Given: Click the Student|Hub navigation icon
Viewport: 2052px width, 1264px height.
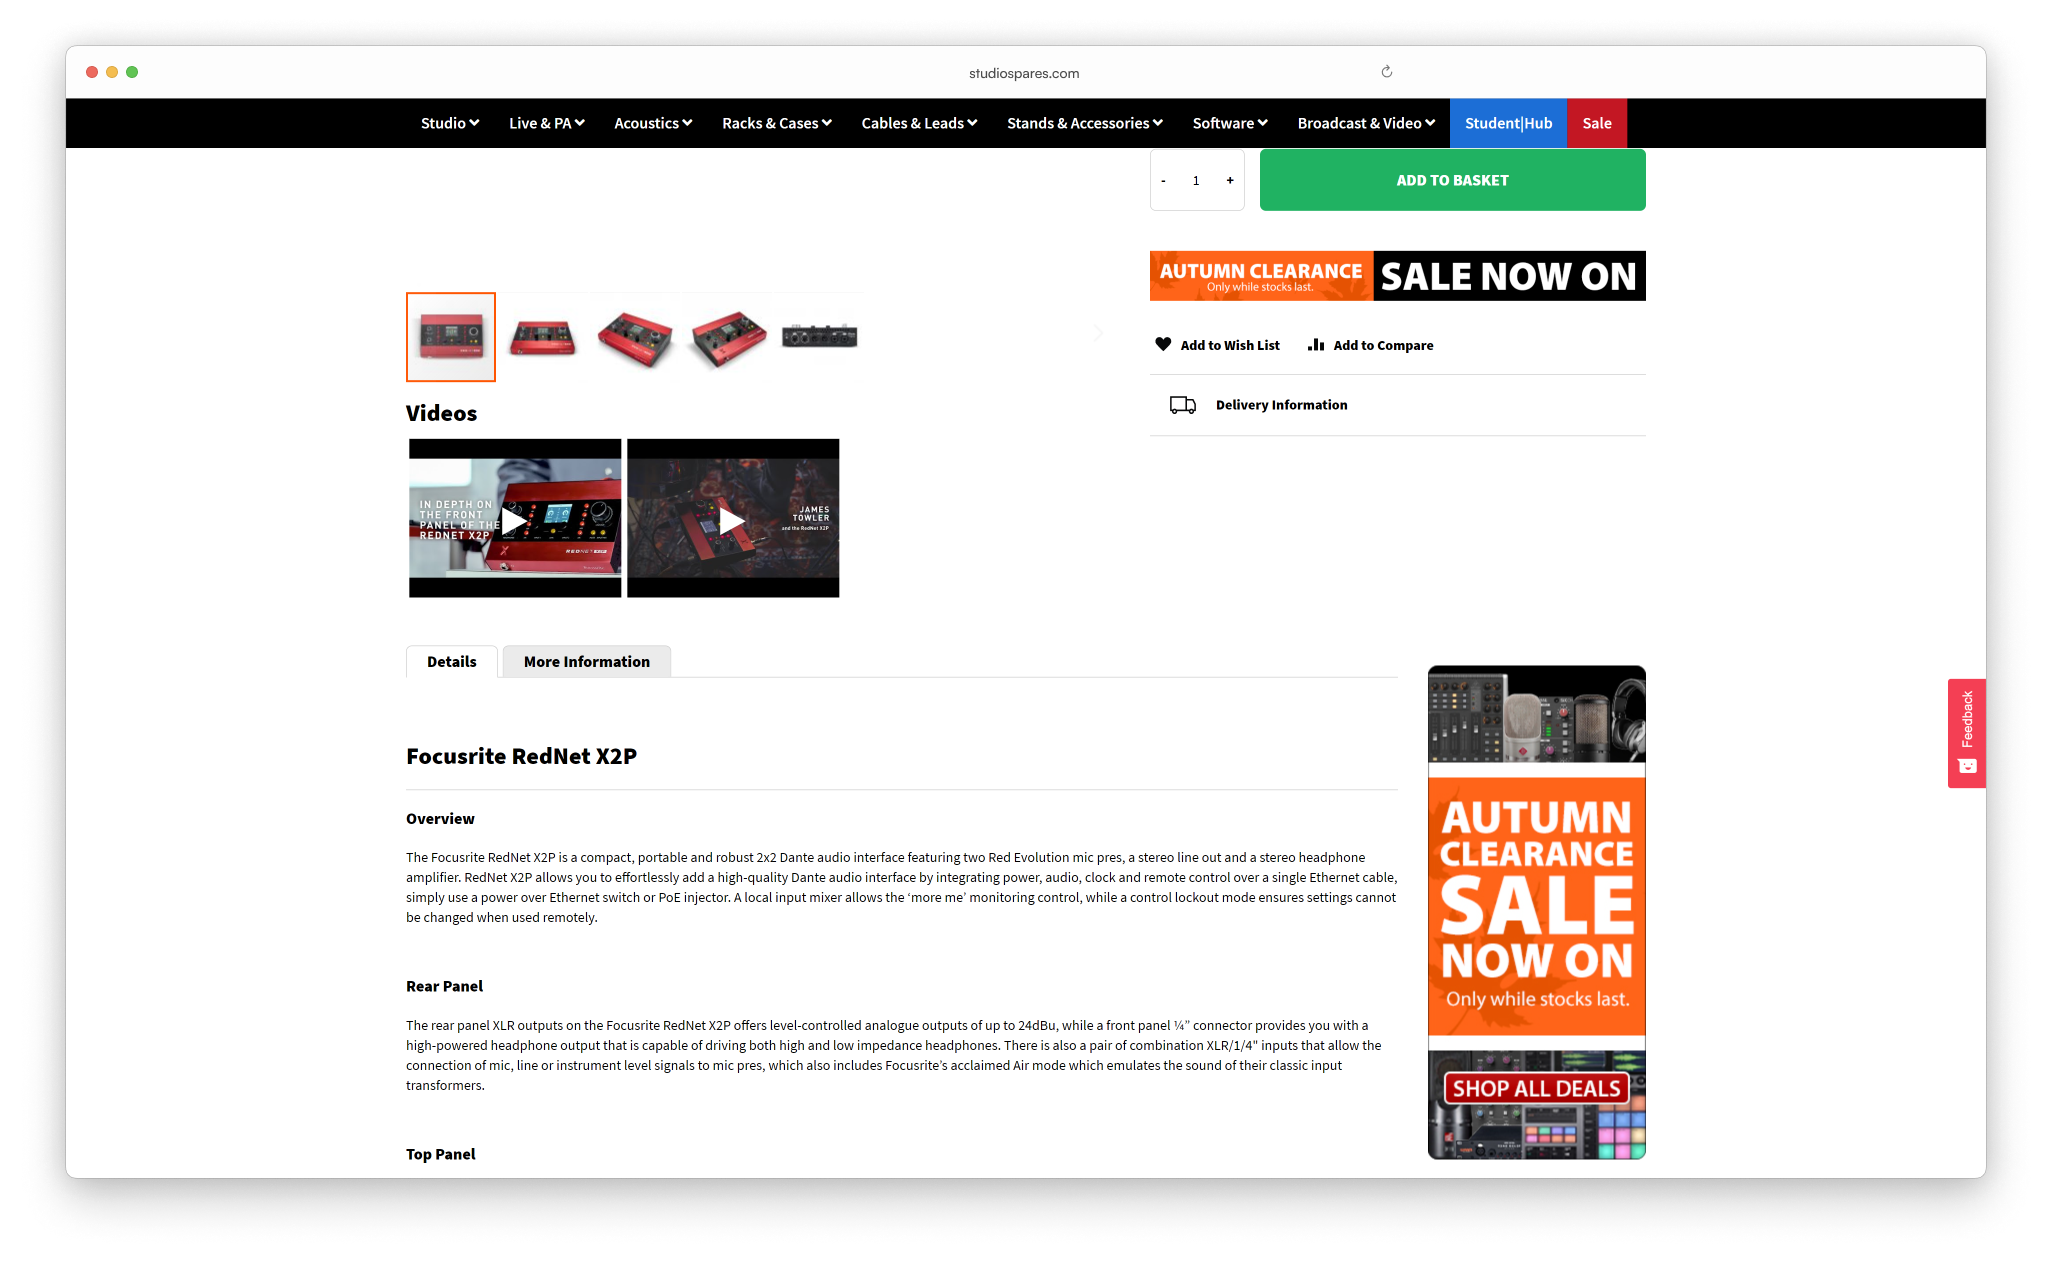Looking at the screenshot, I should (1507, 122).
